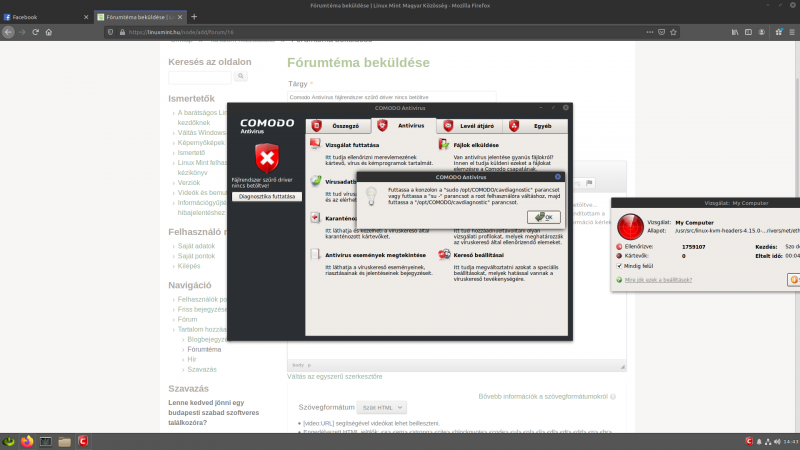Switch to the Összegző tab
800x450 pixels.
tap(338, 126)
